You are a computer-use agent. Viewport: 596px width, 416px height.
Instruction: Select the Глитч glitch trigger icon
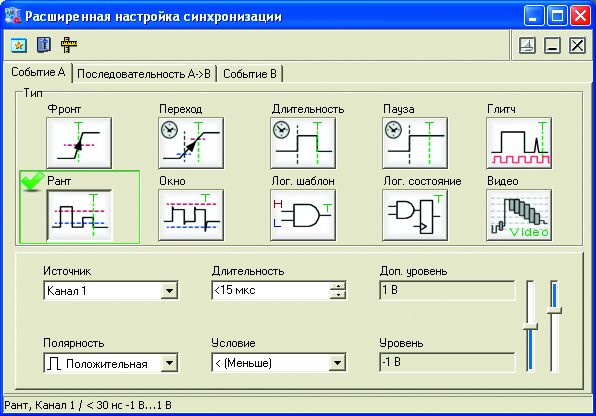tap(519, 143)
